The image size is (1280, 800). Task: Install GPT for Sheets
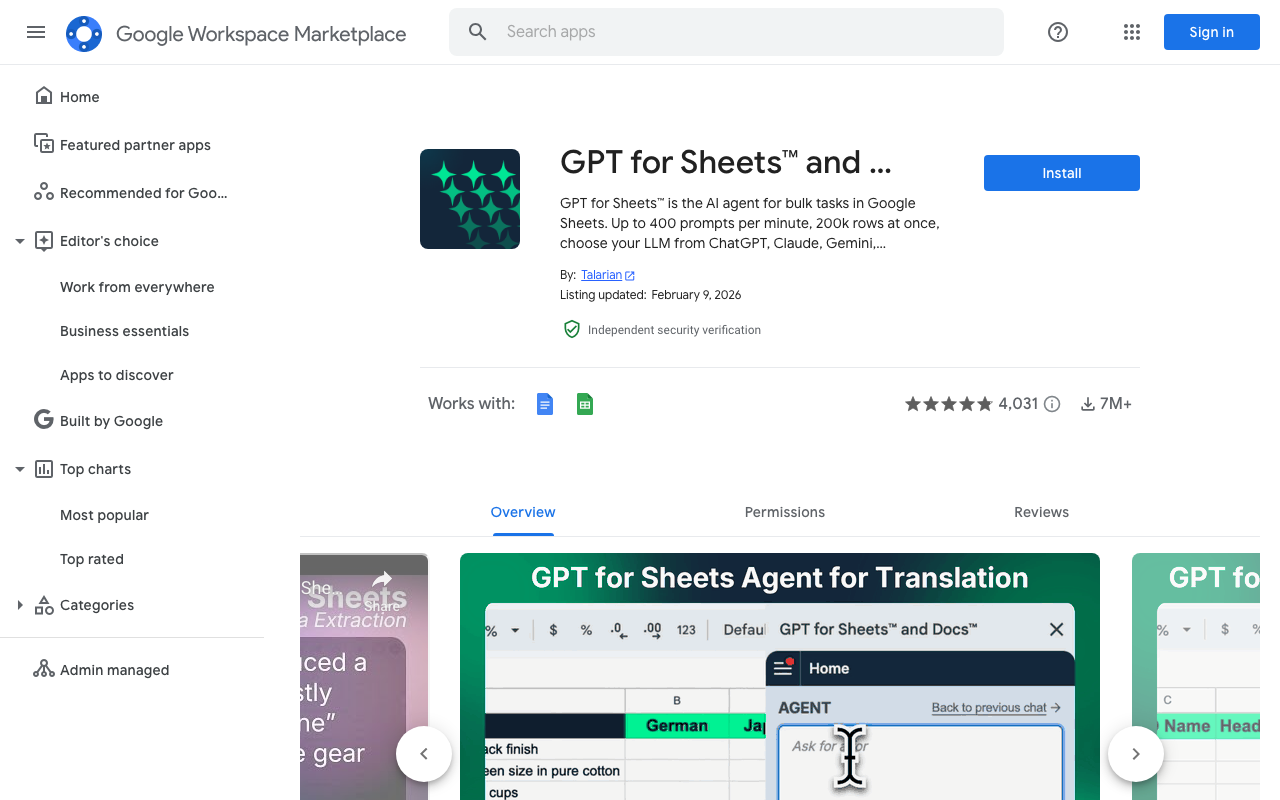[x=1061, y=173]
